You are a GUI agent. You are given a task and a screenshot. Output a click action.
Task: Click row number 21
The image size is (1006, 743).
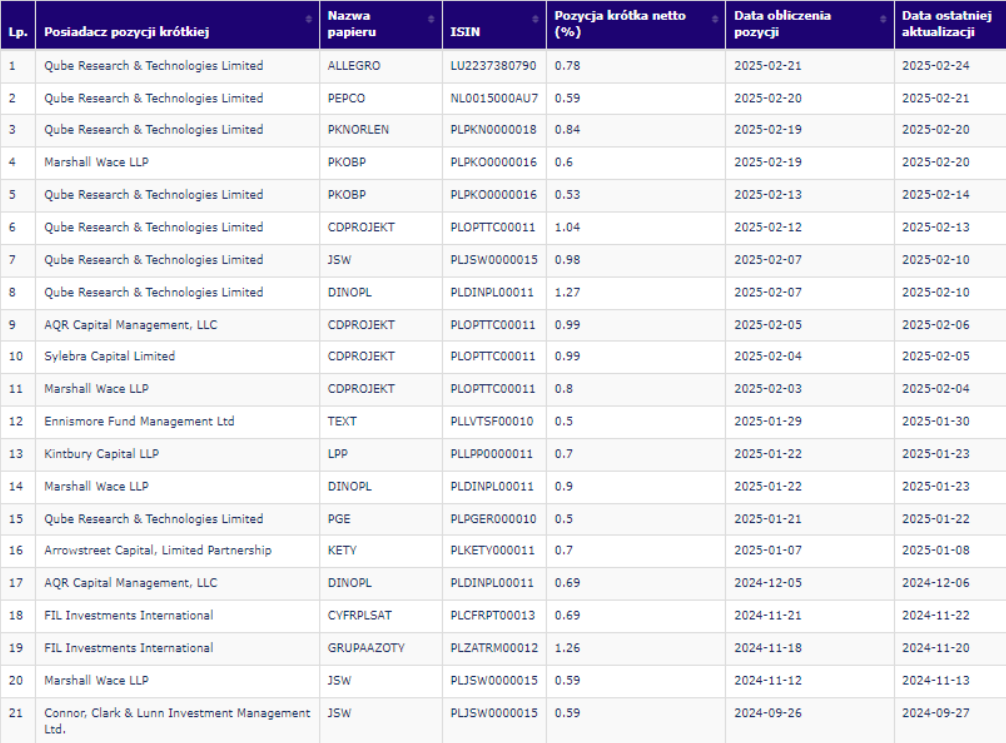[x=15, y=713]
